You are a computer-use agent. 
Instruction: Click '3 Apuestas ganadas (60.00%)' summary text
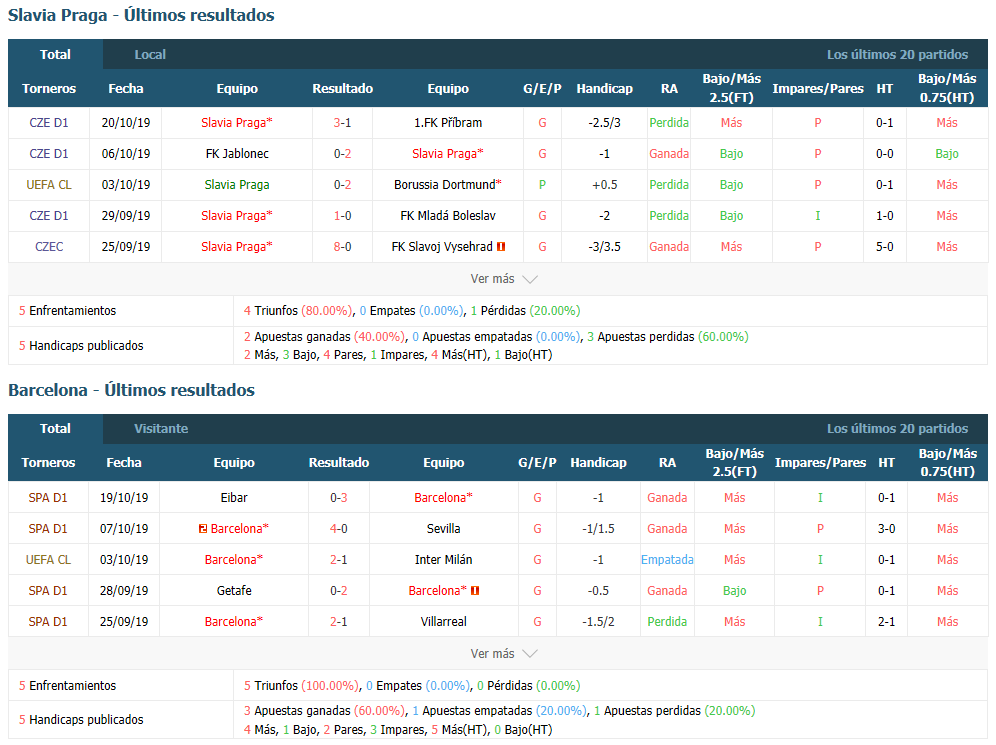324,711
